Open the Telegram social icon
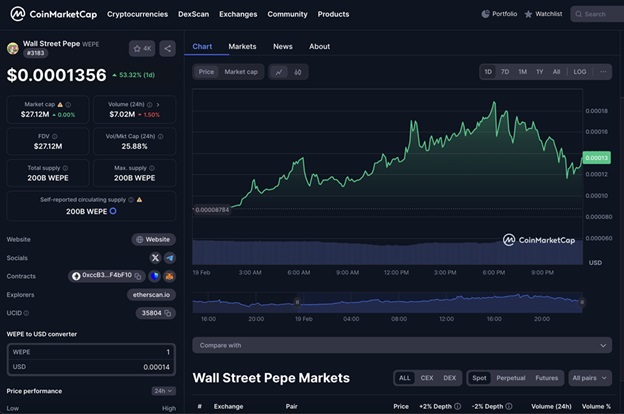 (x=168, y=258)
